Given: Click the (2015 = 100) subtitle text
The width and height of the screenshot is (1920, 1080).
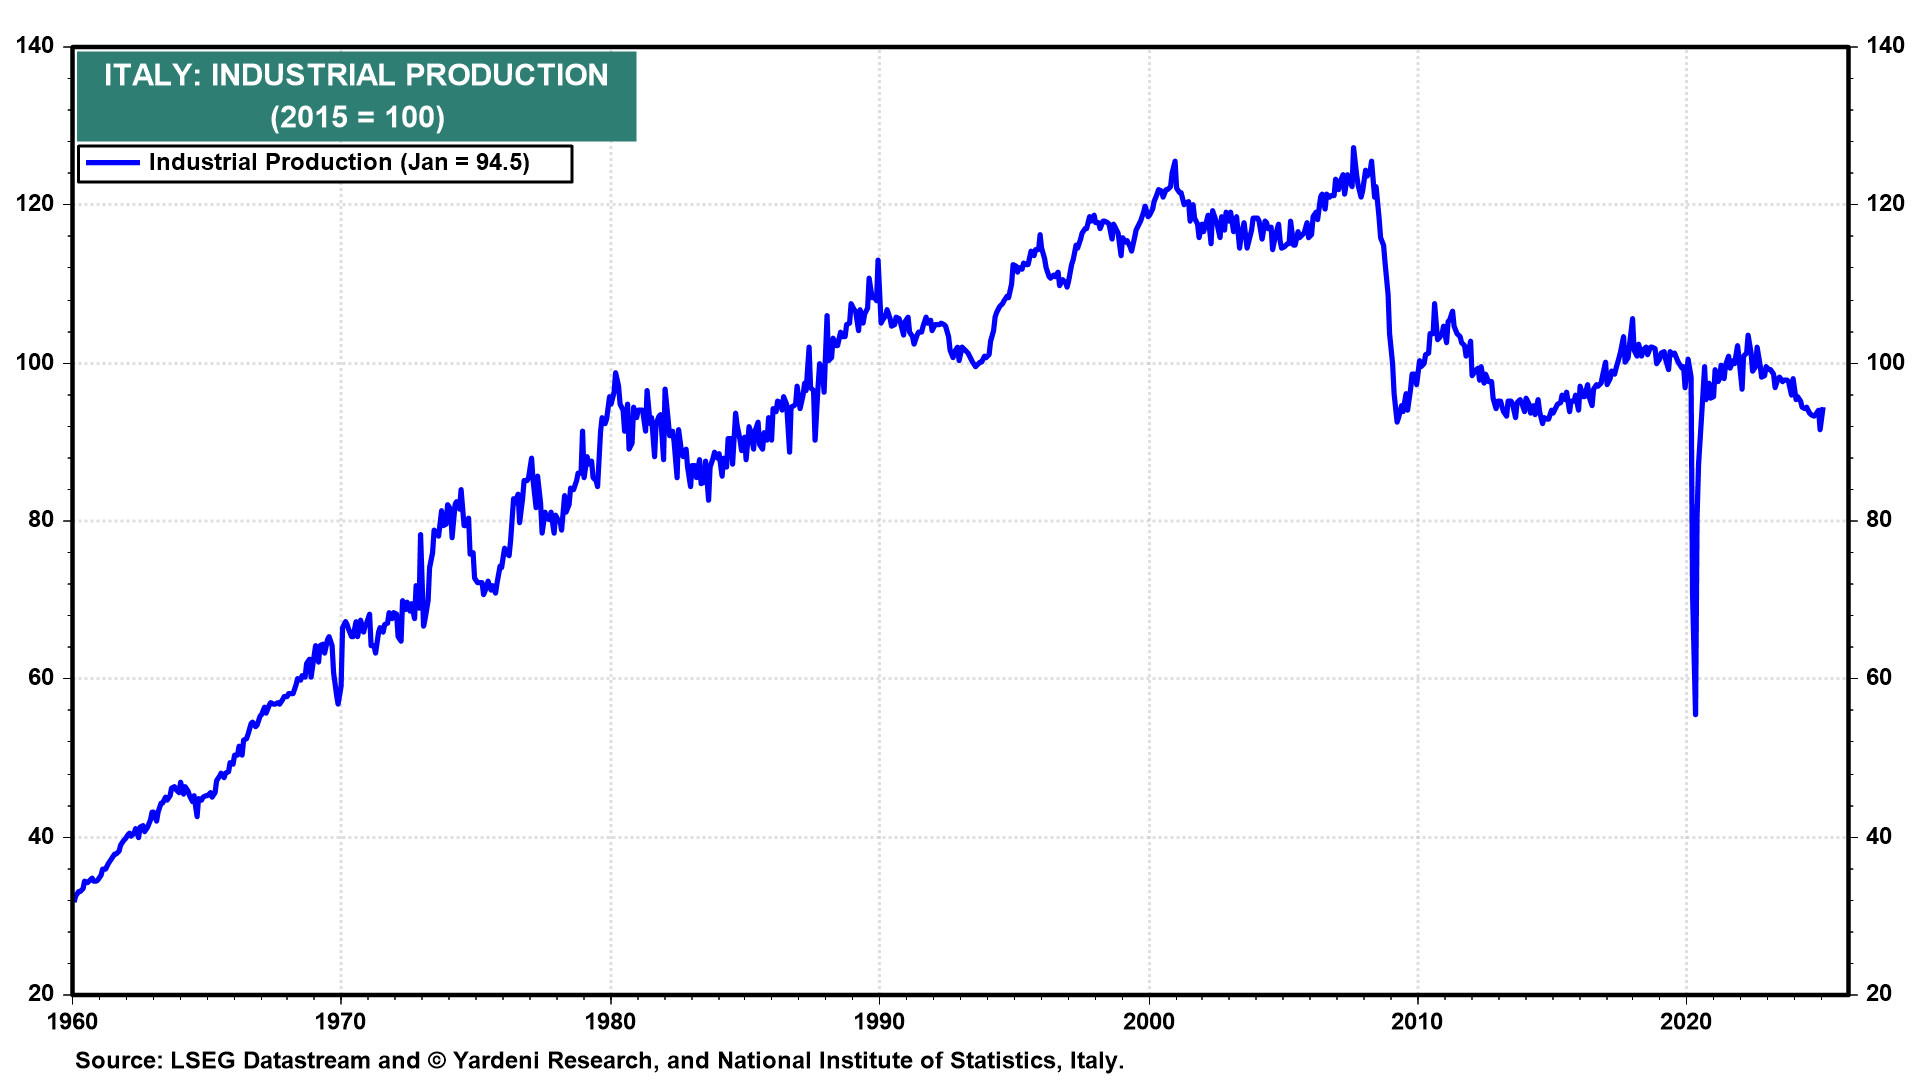Looking at the screenshot, I should (357, 118).
